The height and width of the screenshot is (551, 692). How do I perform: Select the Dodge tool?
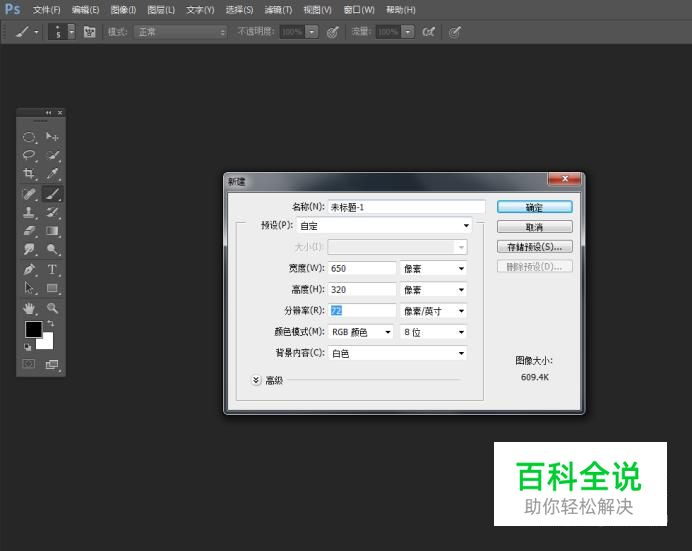point(52,249)
